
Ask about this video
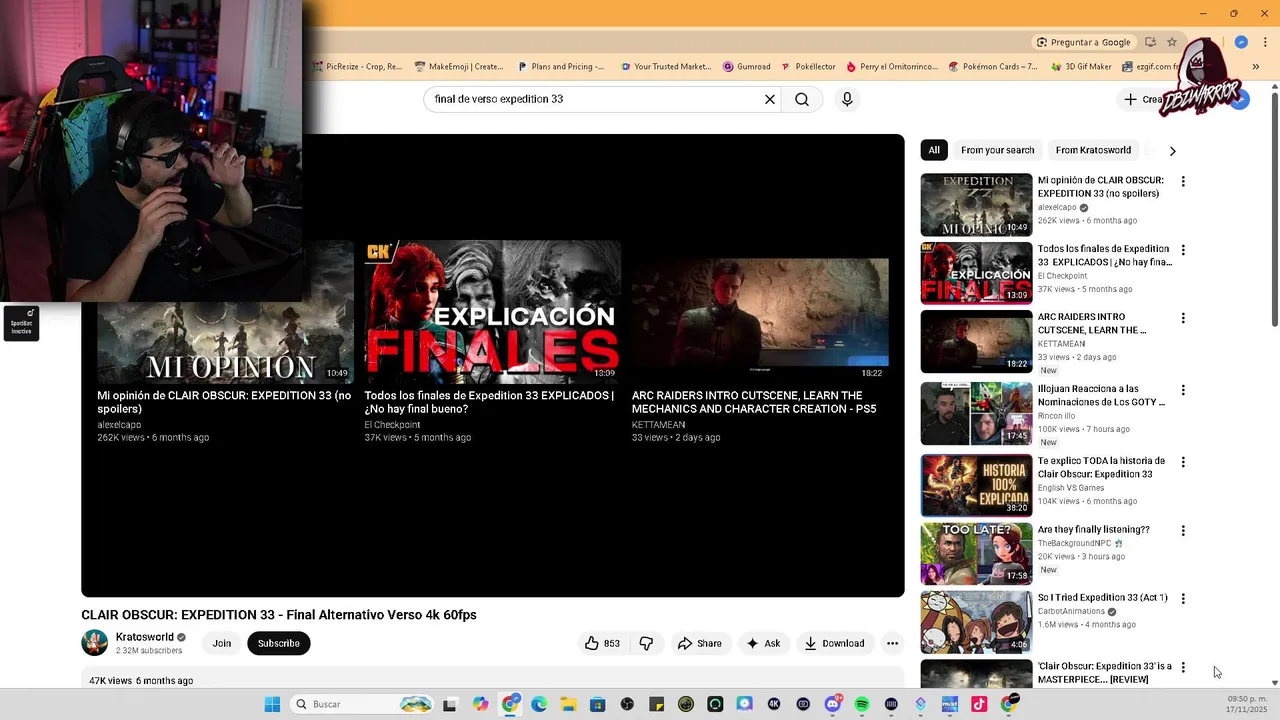763,643
